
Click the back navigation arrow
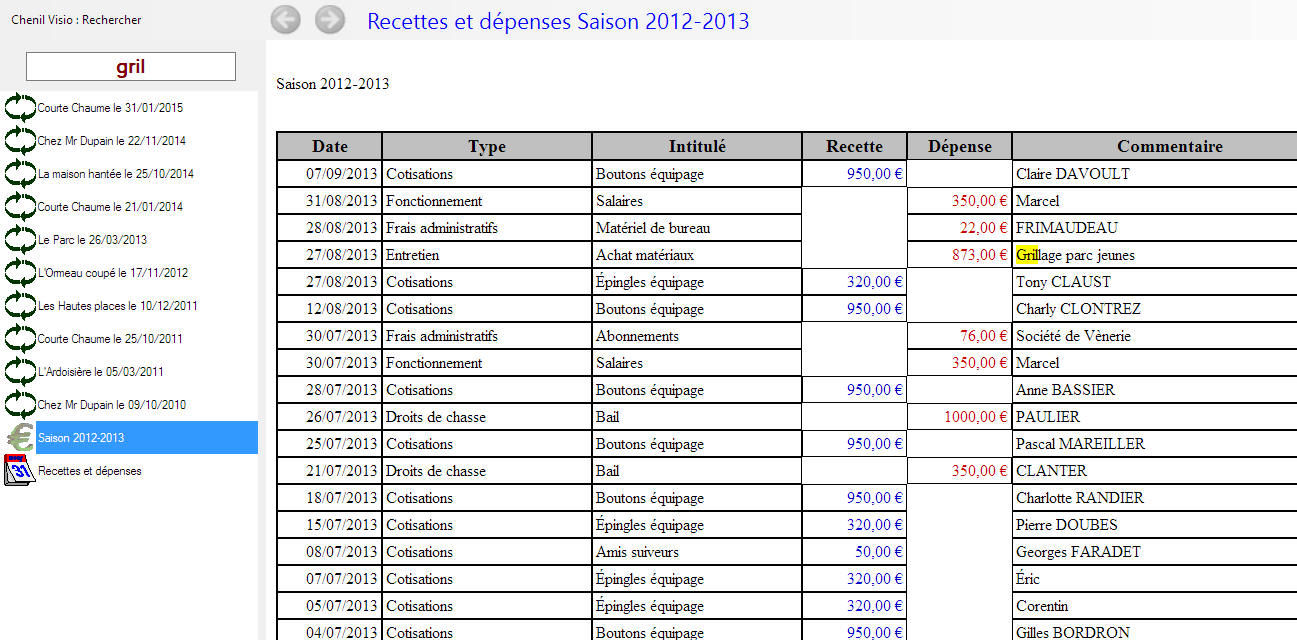[285, 20]
